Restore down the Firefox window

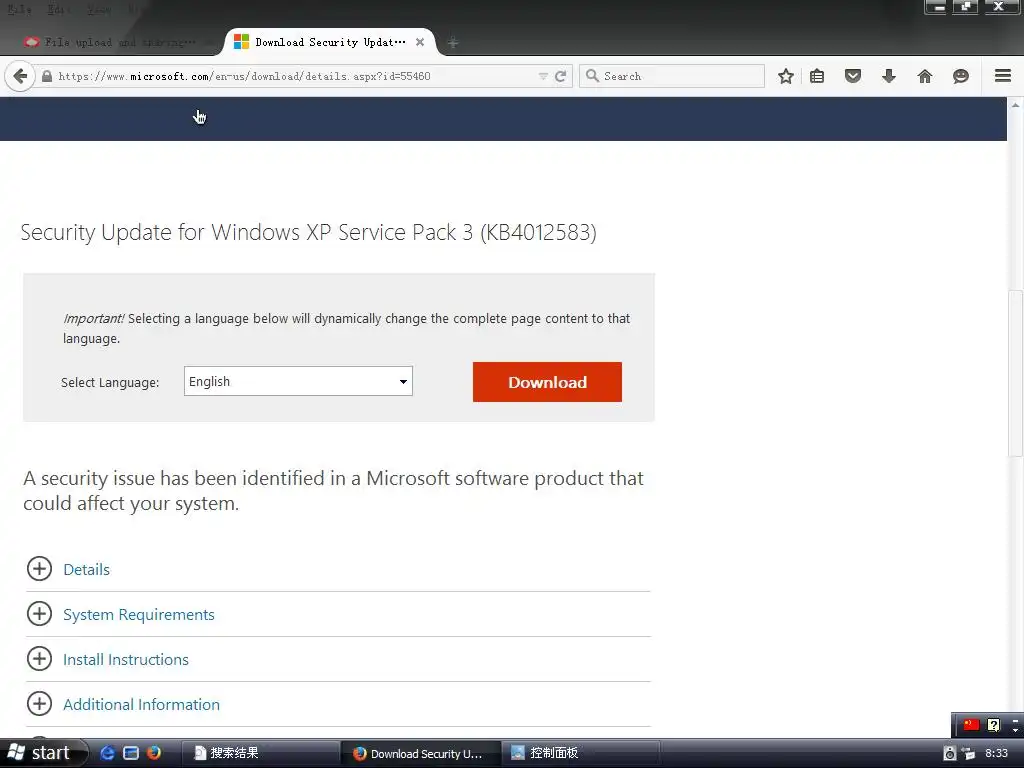(x=966, y=7)
